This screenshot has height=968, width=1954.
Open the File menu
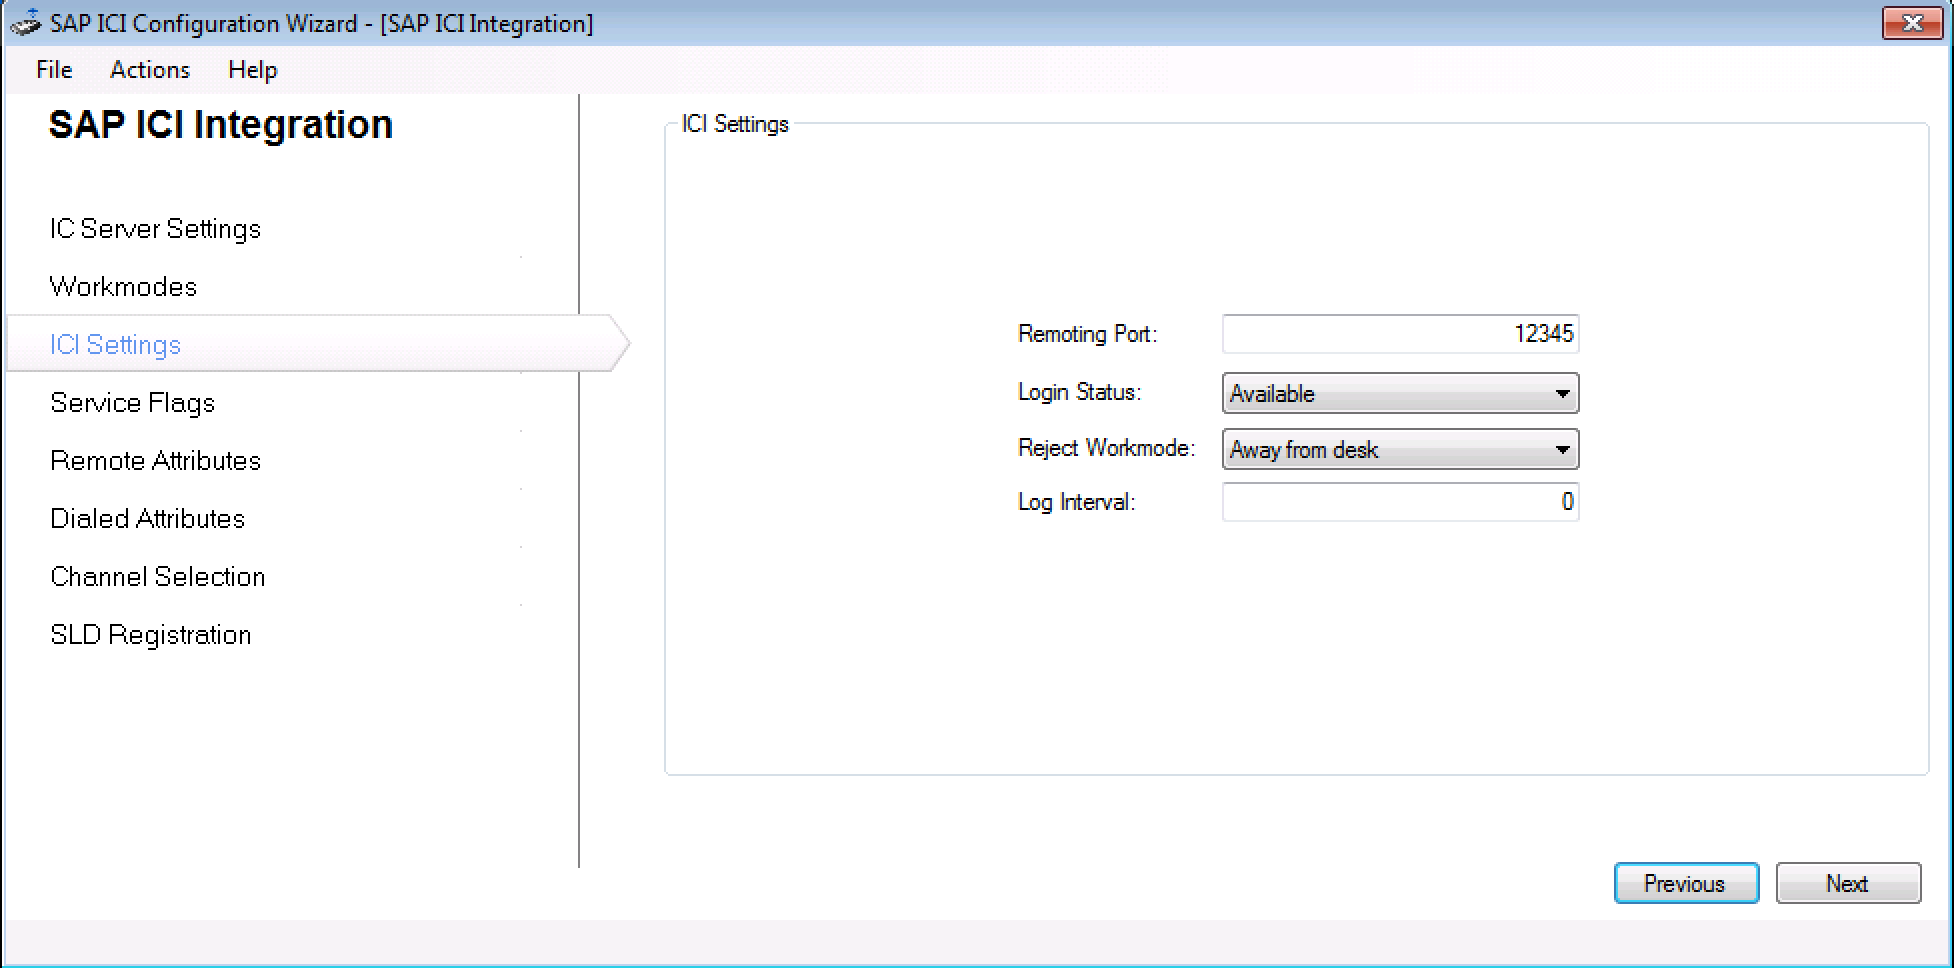click(54, 70)
